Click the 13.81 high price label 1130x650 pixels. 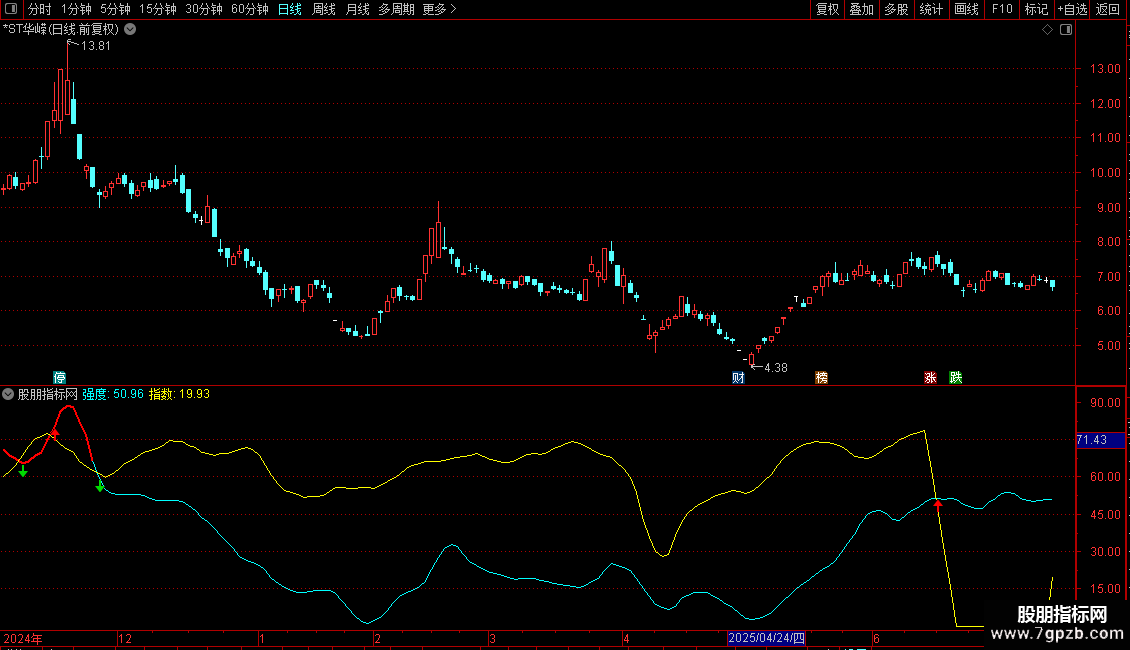point(96,46)
